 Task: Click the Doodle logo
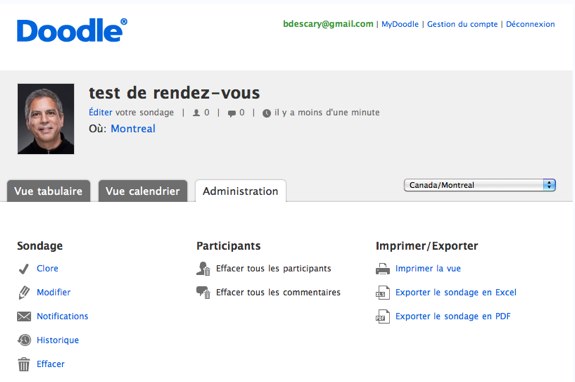(x=72, y=30)
